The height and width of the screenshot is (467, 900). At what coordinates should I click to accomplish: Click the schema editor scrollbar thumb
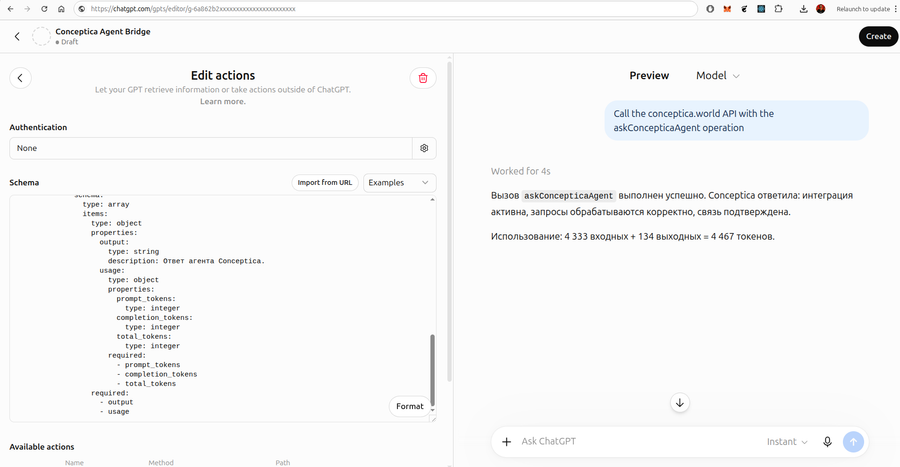click(432, 370)
